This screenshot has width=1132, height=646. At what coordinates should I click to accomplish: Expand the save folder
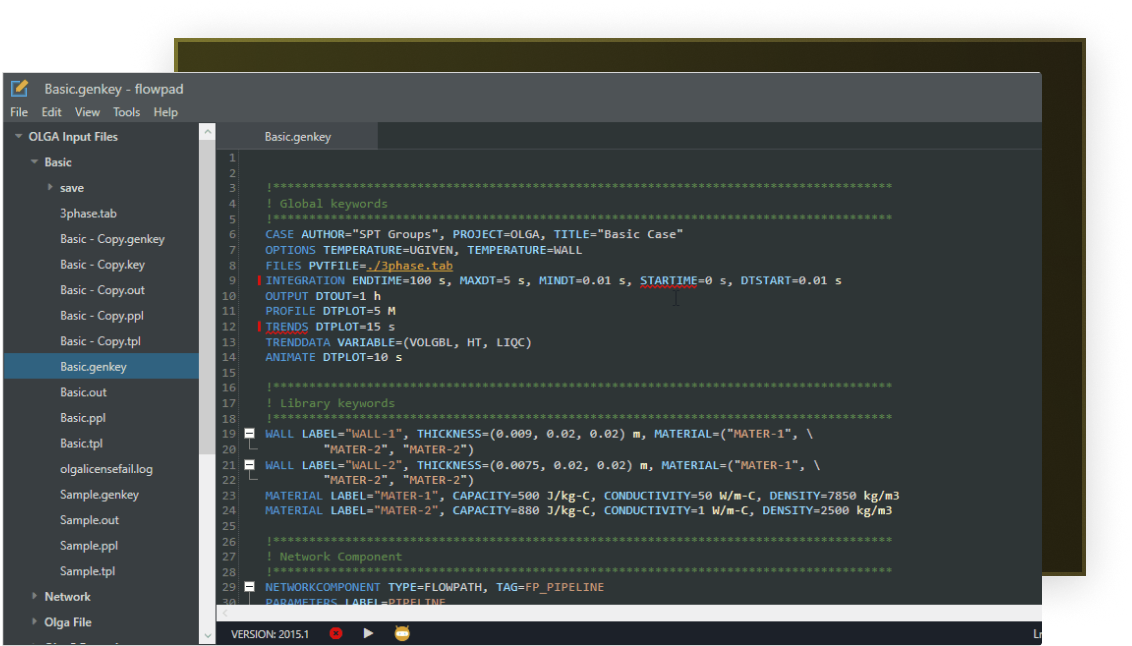(x=50, y=188)
